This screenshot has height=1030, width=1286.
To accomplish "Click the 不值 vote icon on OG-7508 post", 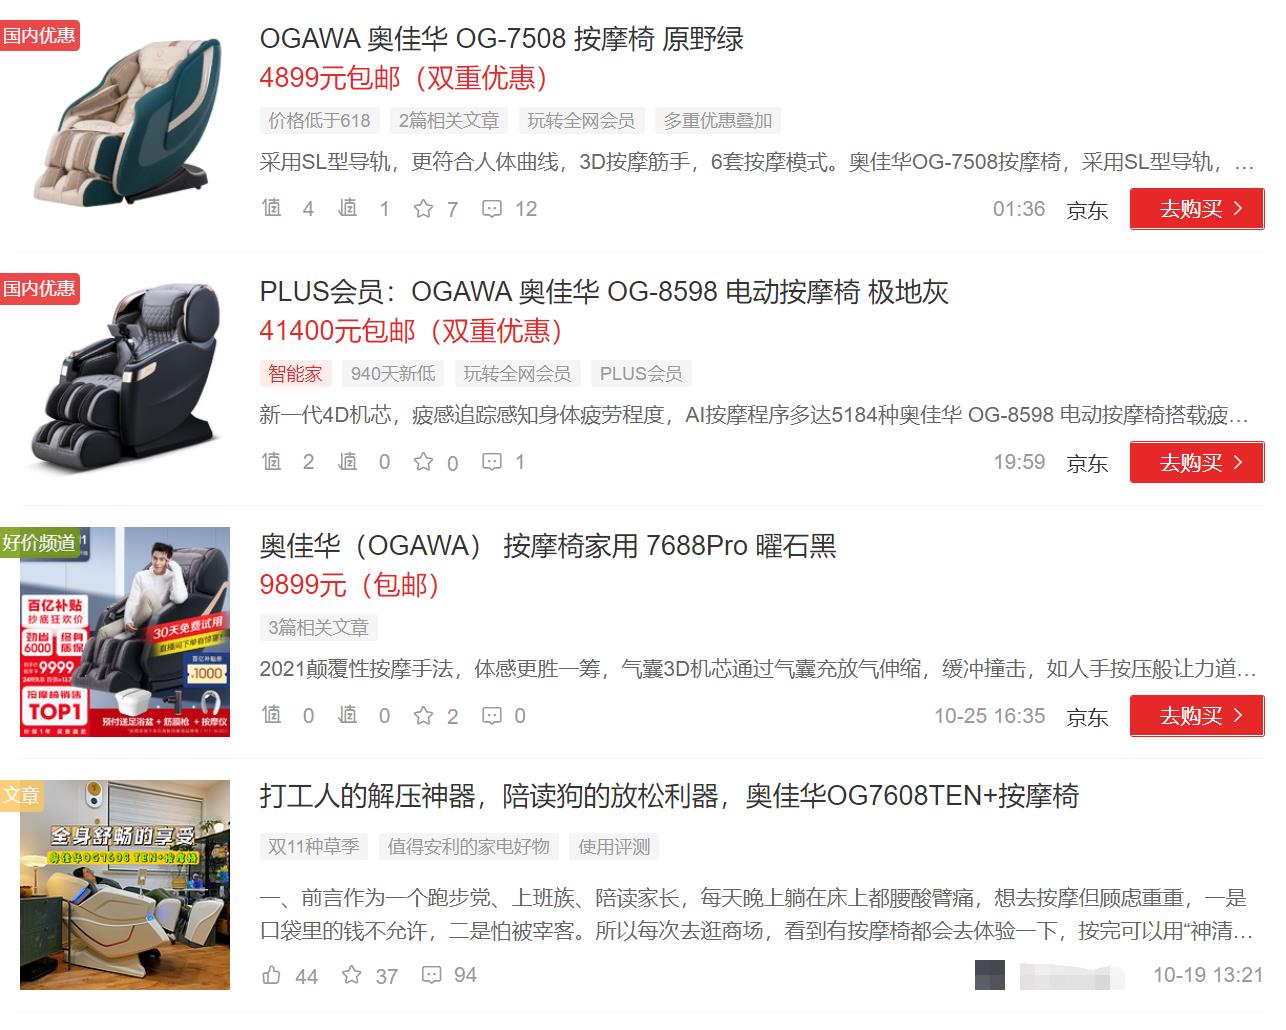I will 349,209.
